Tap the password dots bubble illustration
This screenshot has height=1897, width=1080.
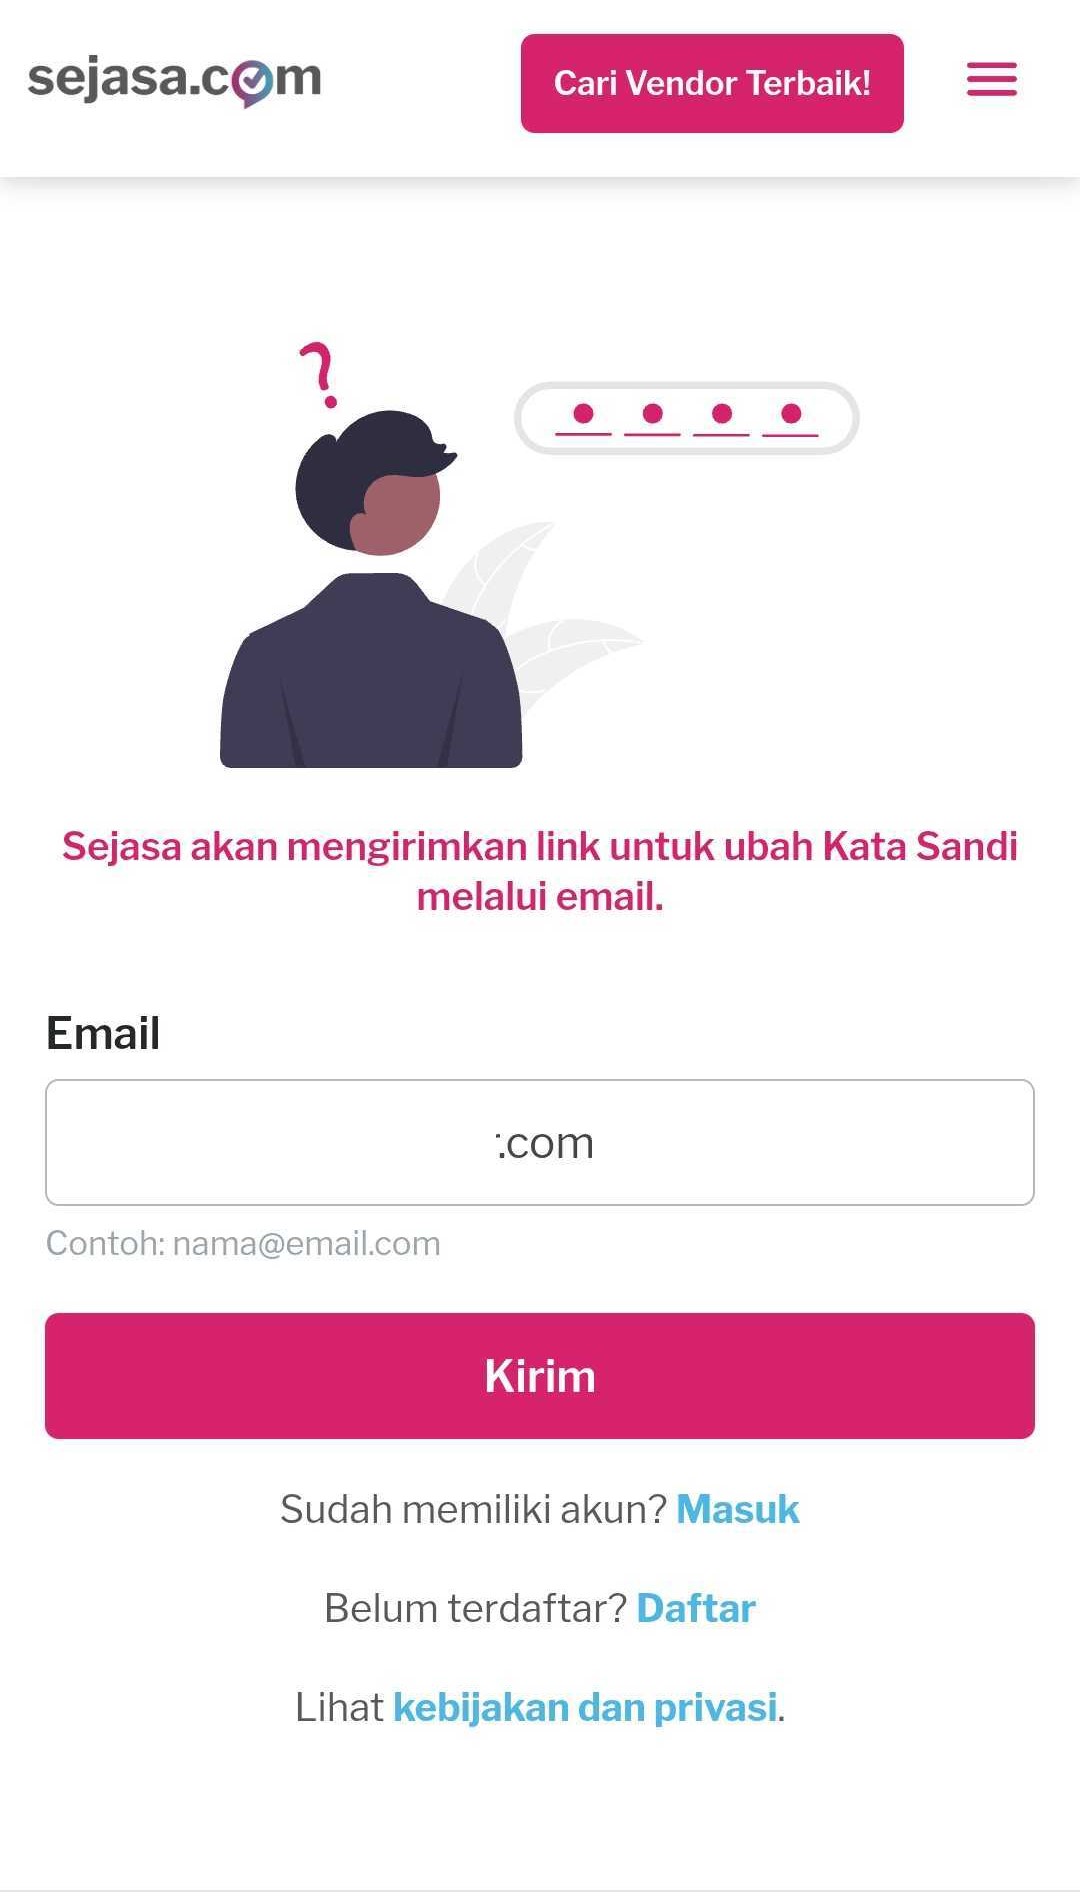[686, 418]
